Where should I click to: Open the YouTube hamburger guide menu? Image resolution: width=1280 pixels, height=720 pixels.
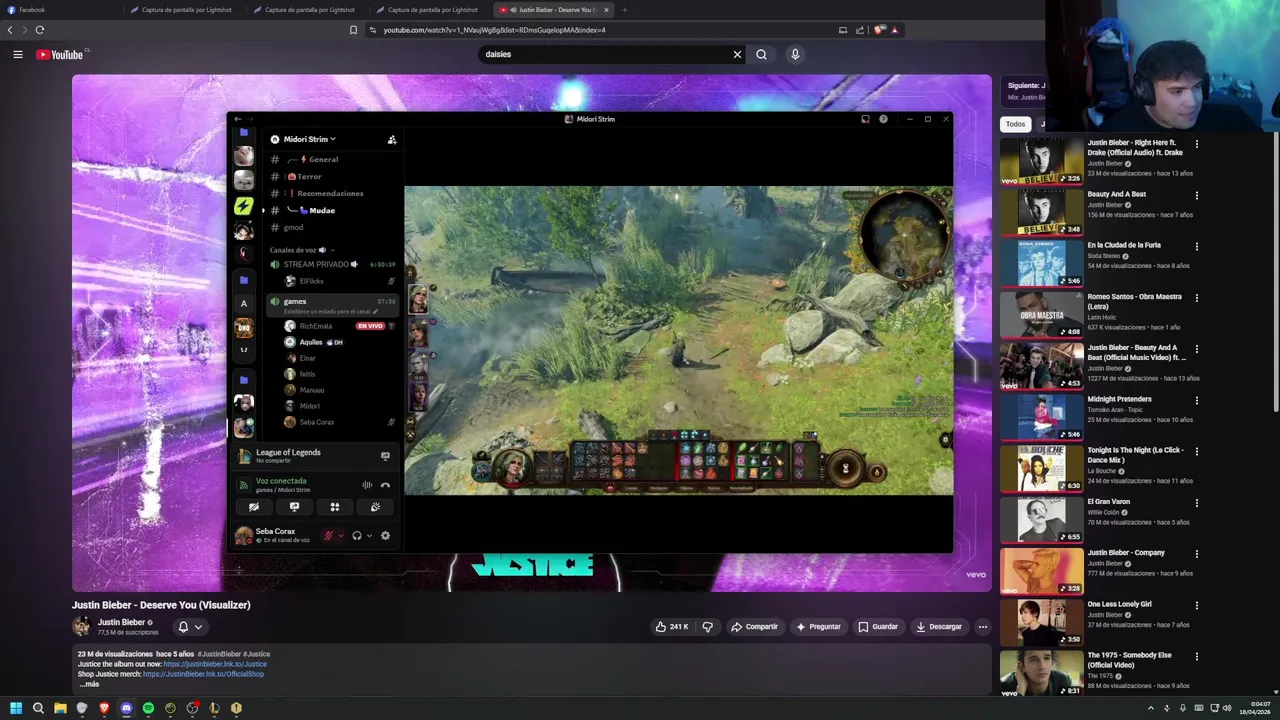point(18,54)
